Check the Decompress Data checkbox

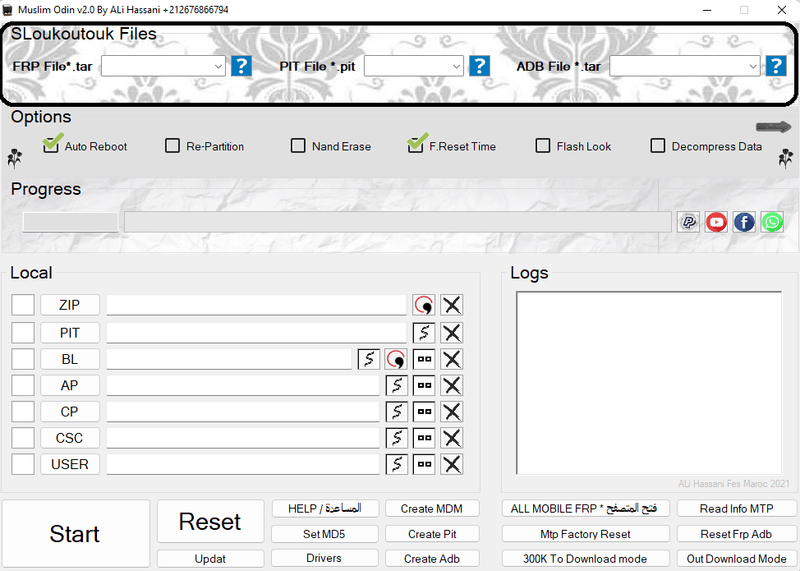(x=658, y=146)
